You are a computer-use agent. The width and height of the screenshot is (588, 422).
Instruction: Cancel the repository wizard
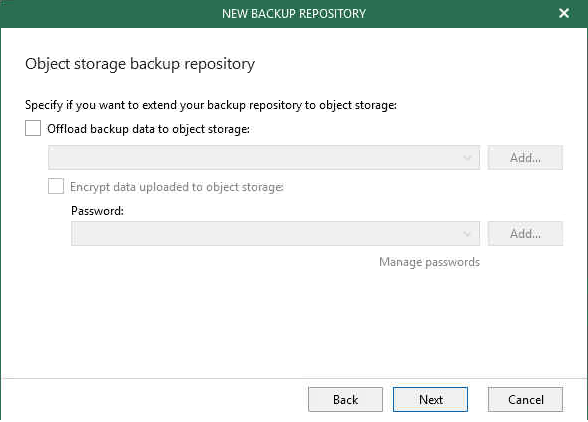[525, 399]
